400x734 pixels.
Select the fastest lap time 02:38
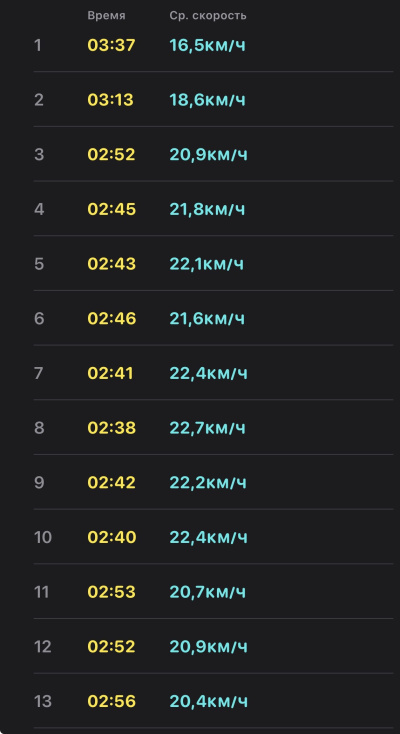pos(111,428)
